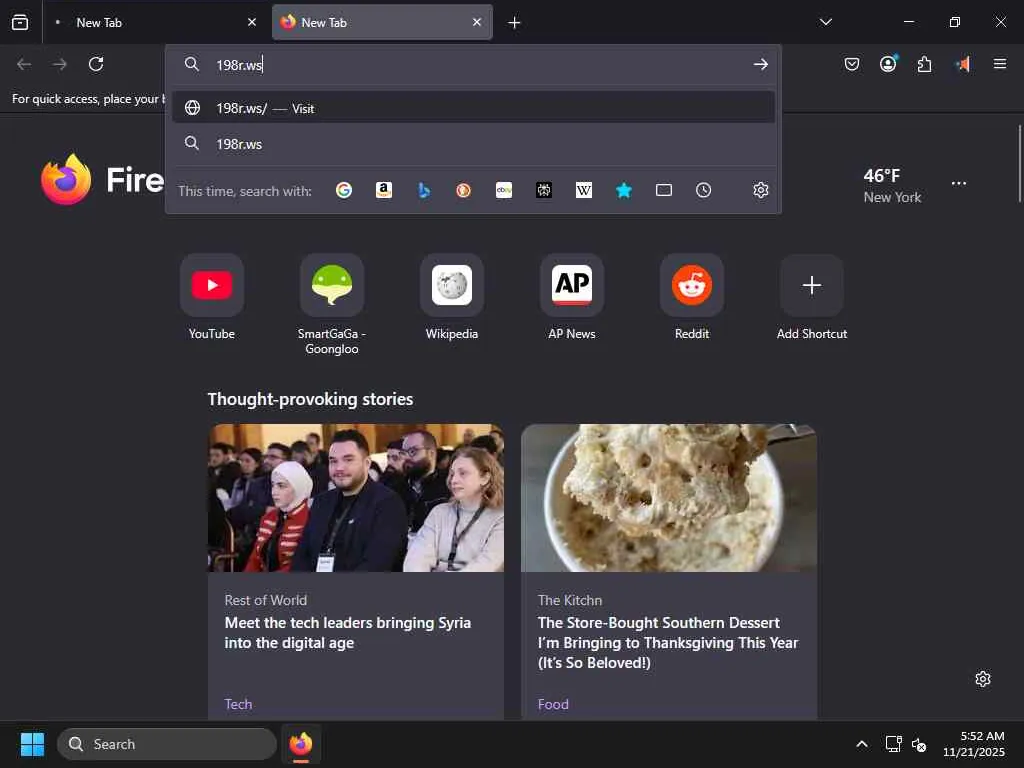Click 'The Kitchn' source label

coord(569,600)
